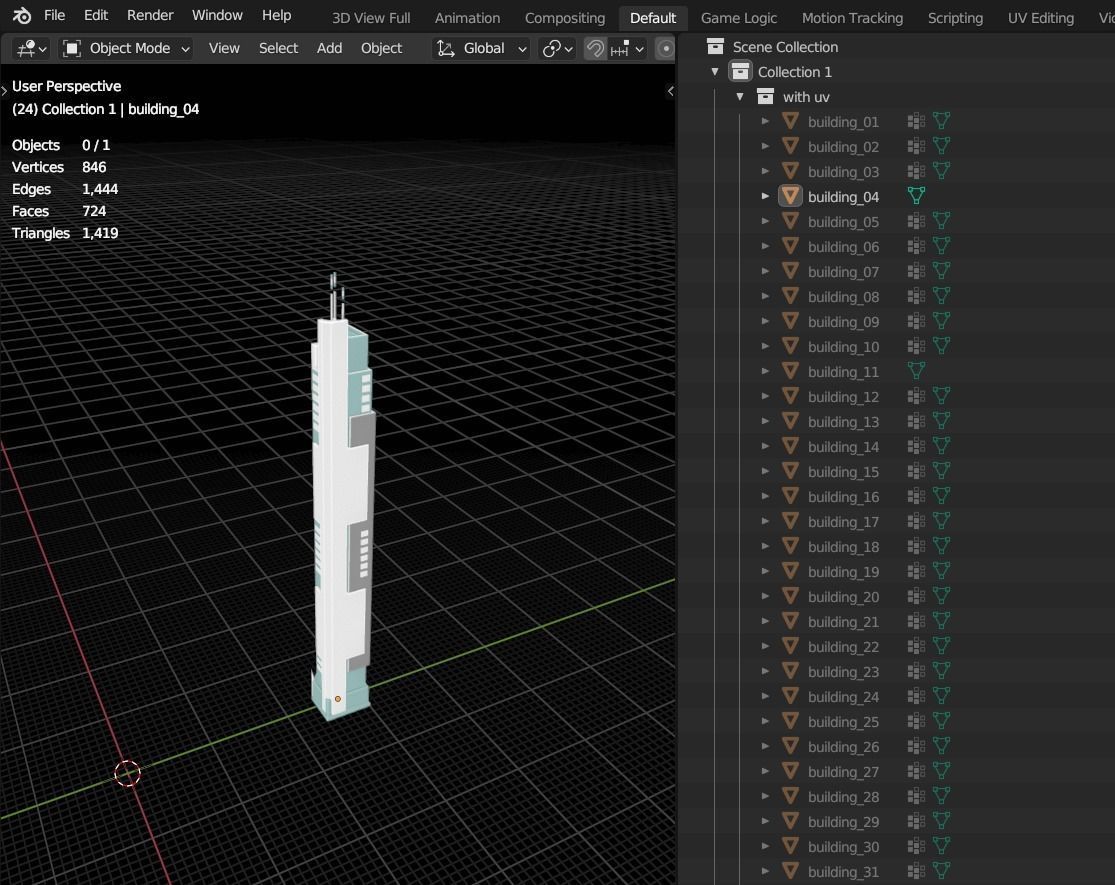Click the Blender logo icon
The width and height of the screenshot is (1115, 885).
(x=21, y=15)
